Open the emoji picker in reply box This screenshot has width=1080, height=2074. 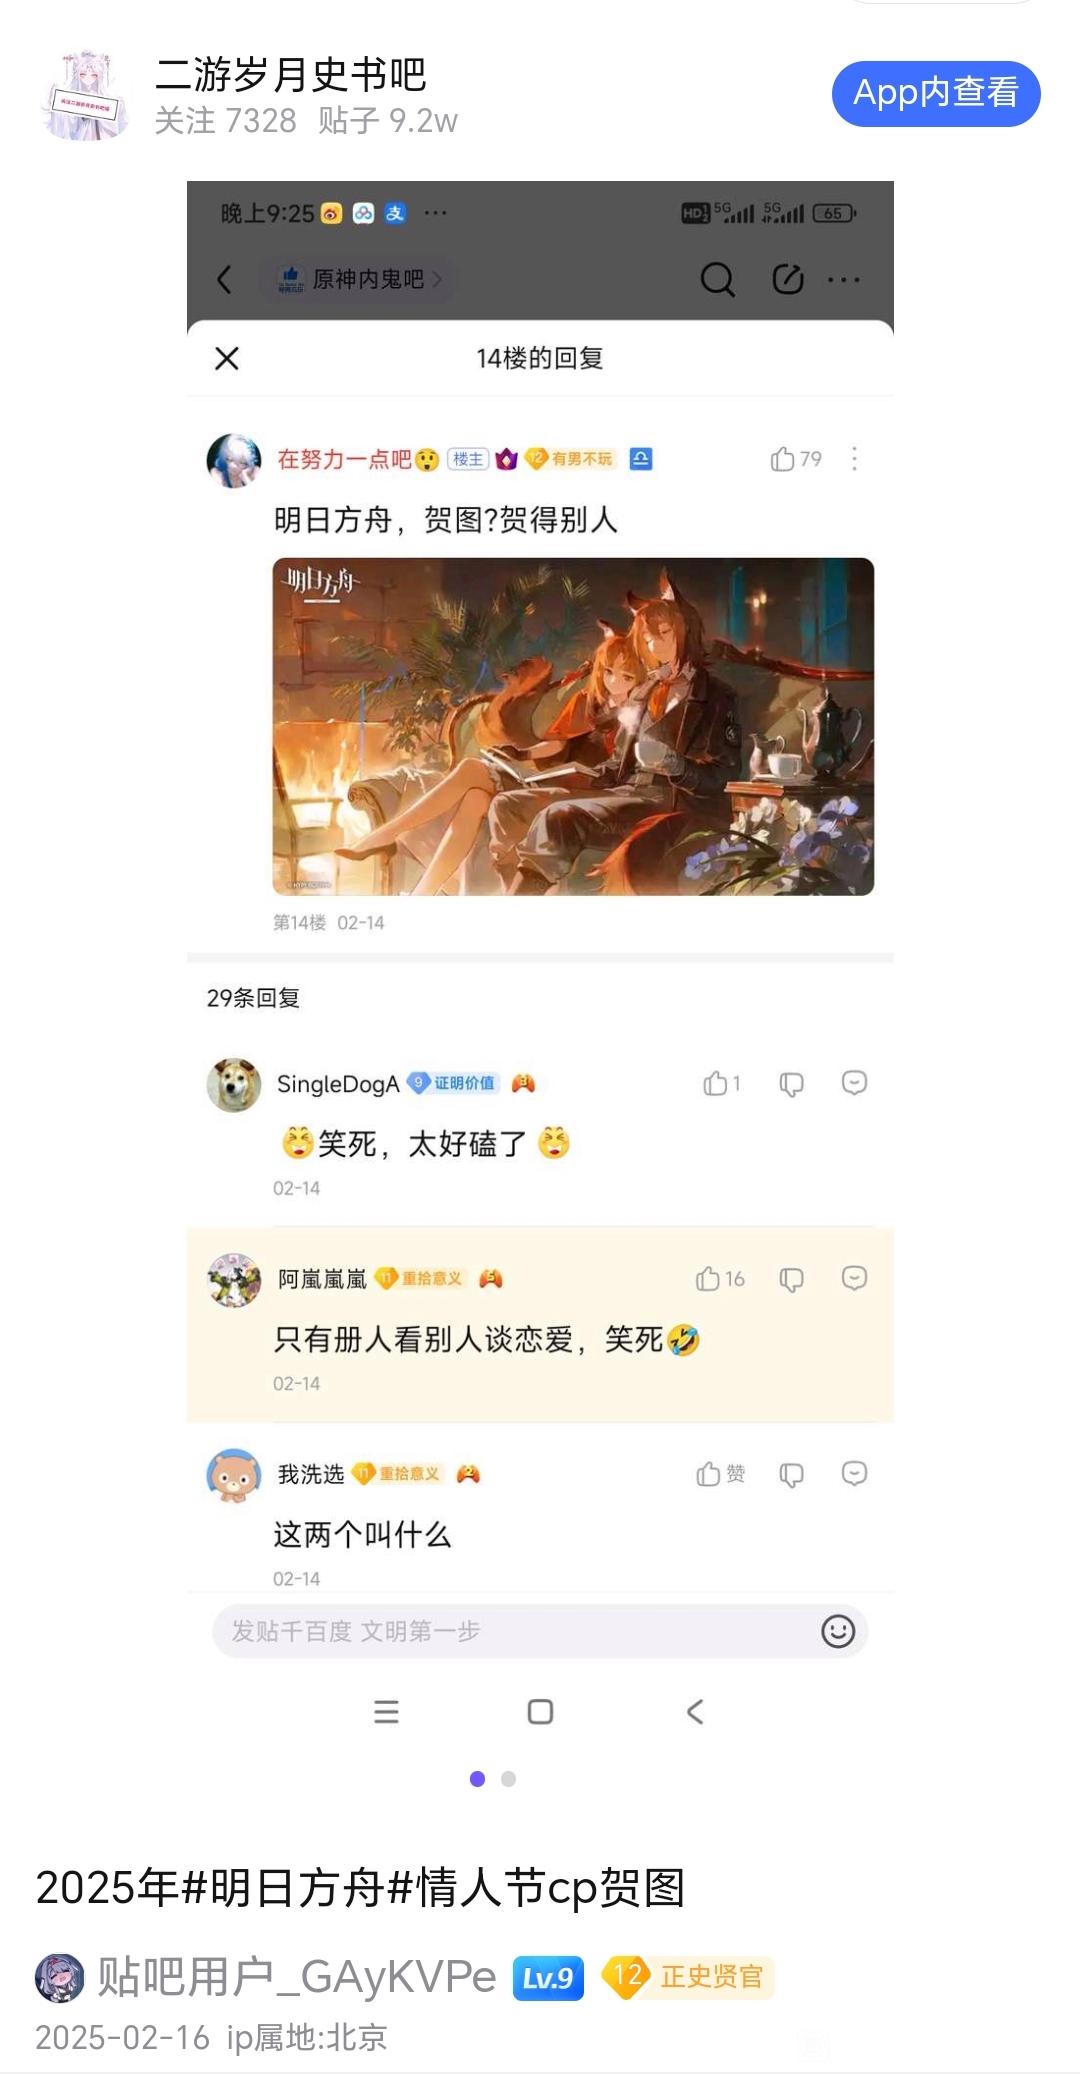838,1631
